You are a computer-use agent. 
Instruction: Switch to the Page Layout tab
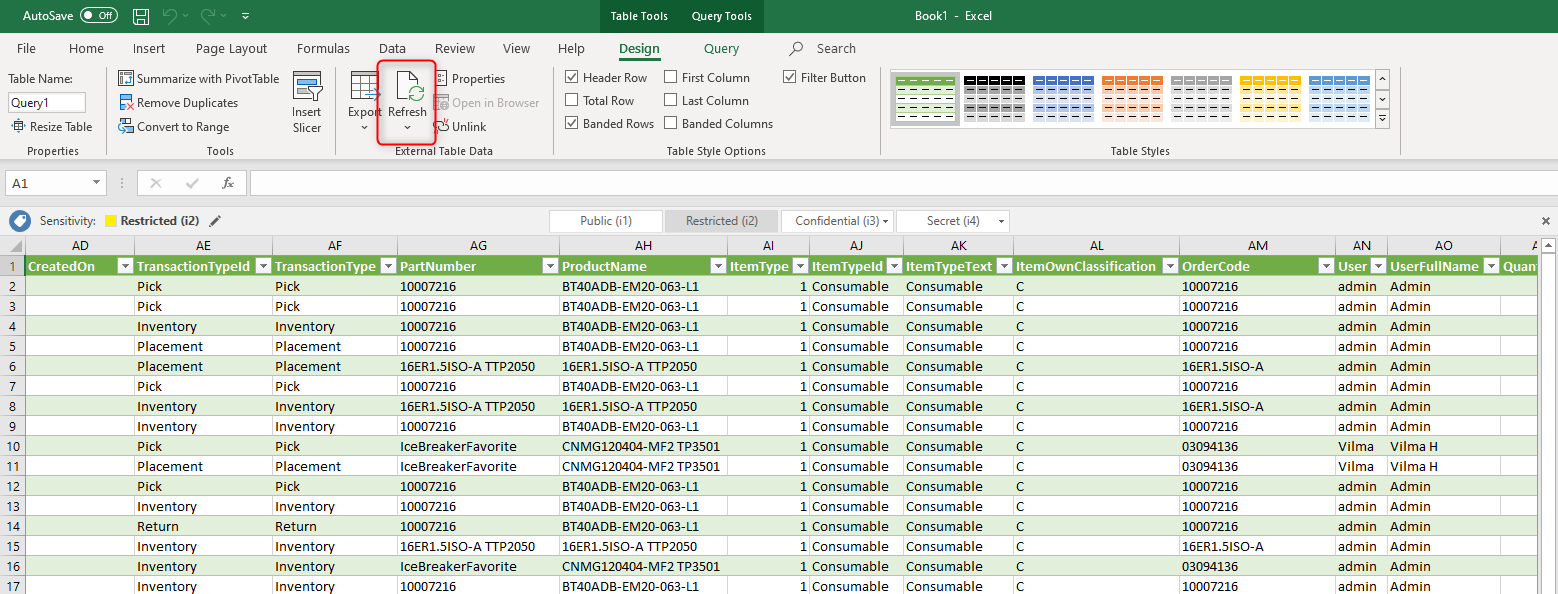click(232, 48)
